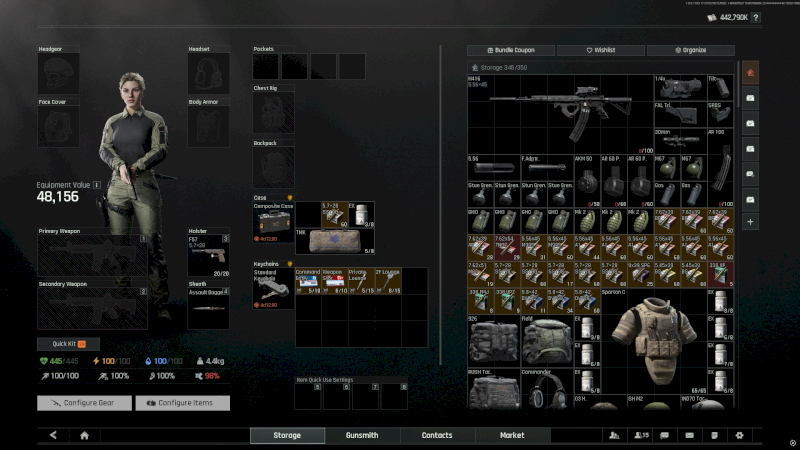Select the 2F Lounge key

tap(388, 281)
